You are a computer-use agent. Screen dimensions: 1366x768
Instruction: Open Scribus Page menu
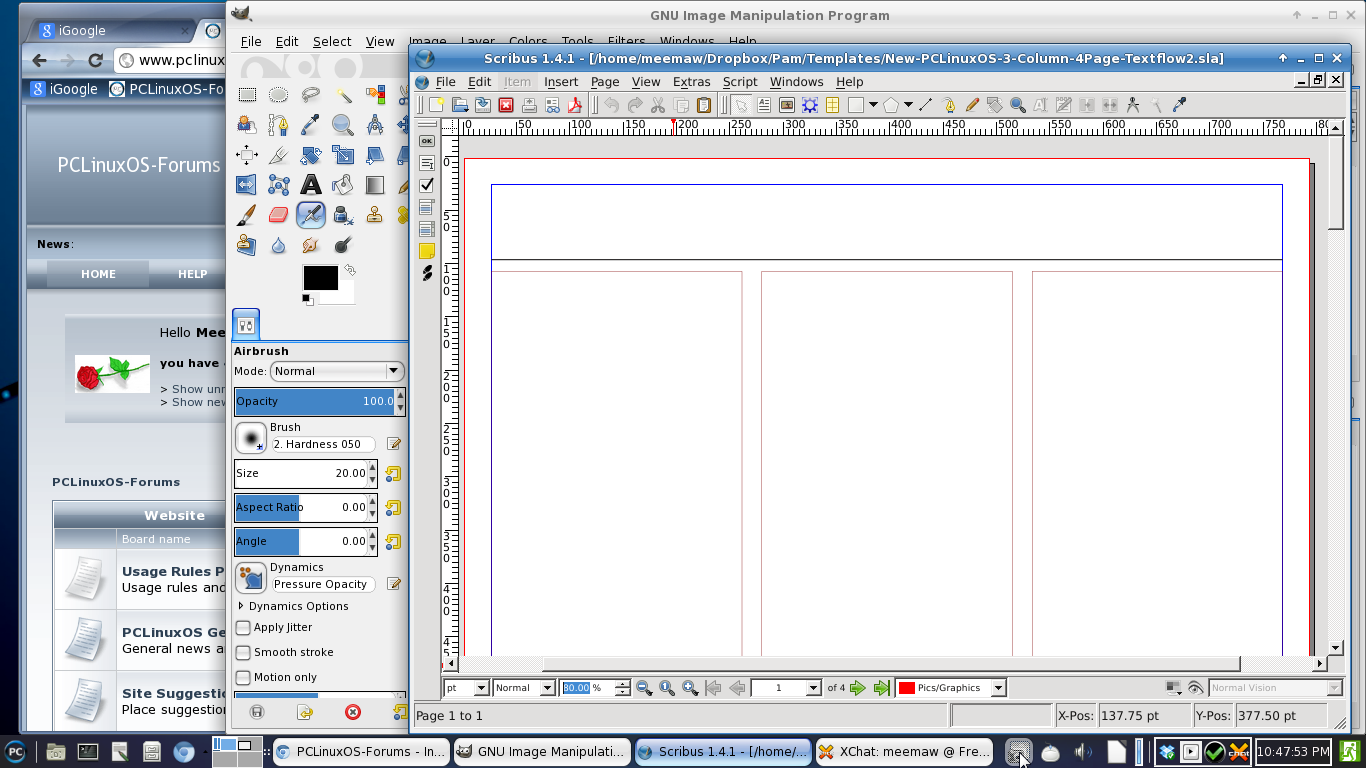tap(605, 82)
